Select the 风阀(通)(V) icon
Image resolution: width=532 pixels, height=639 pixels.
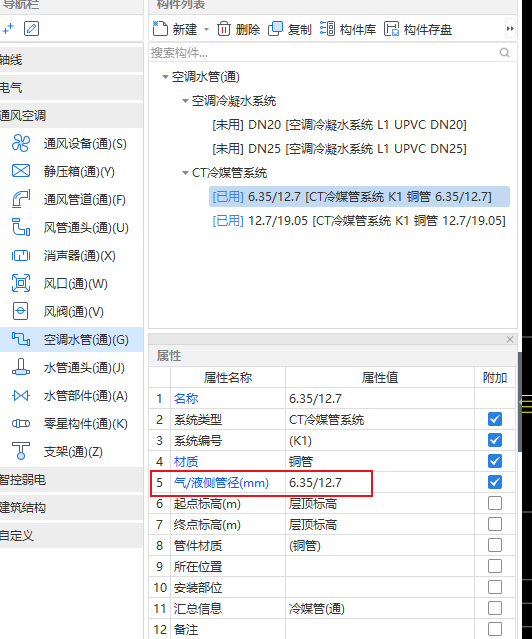click(x=21, y=311)
